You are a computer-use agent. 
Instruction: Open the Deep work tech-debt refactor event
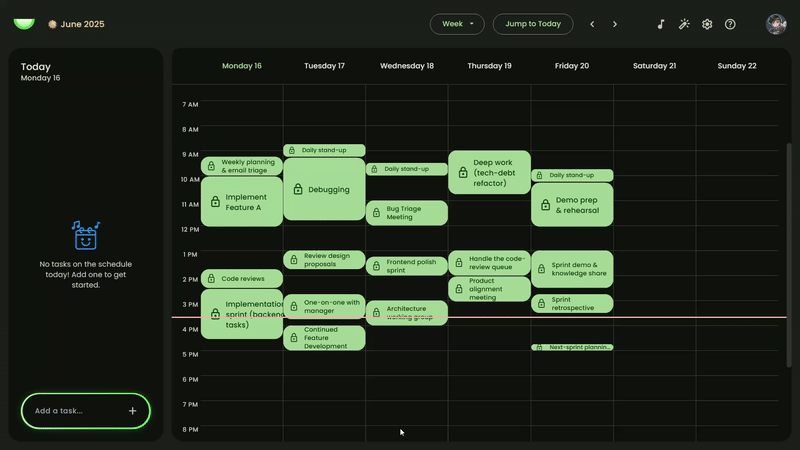pos(489,172)
